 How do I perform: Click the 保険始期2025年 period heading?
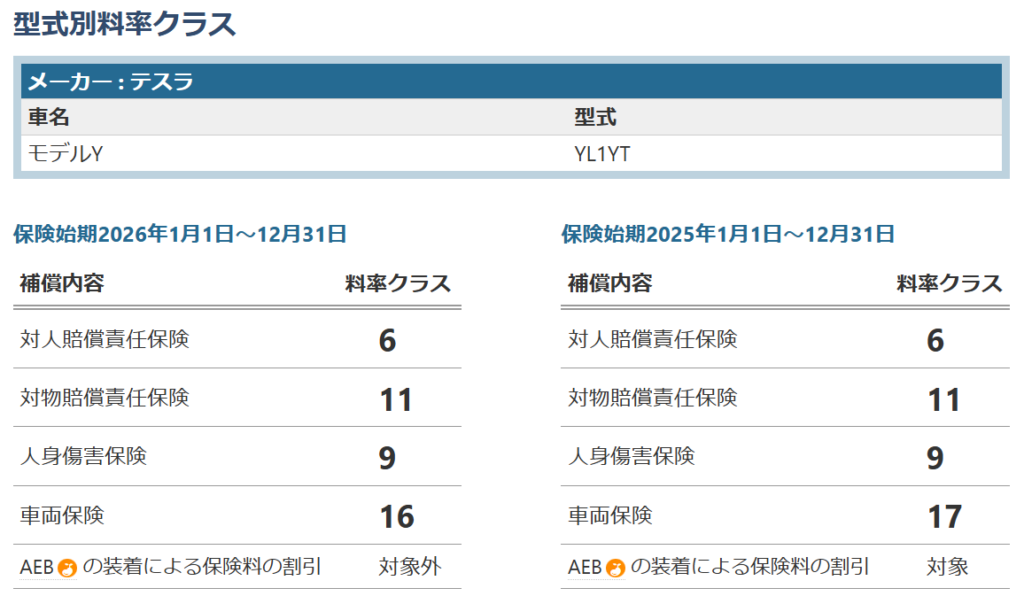click(728, 235)
